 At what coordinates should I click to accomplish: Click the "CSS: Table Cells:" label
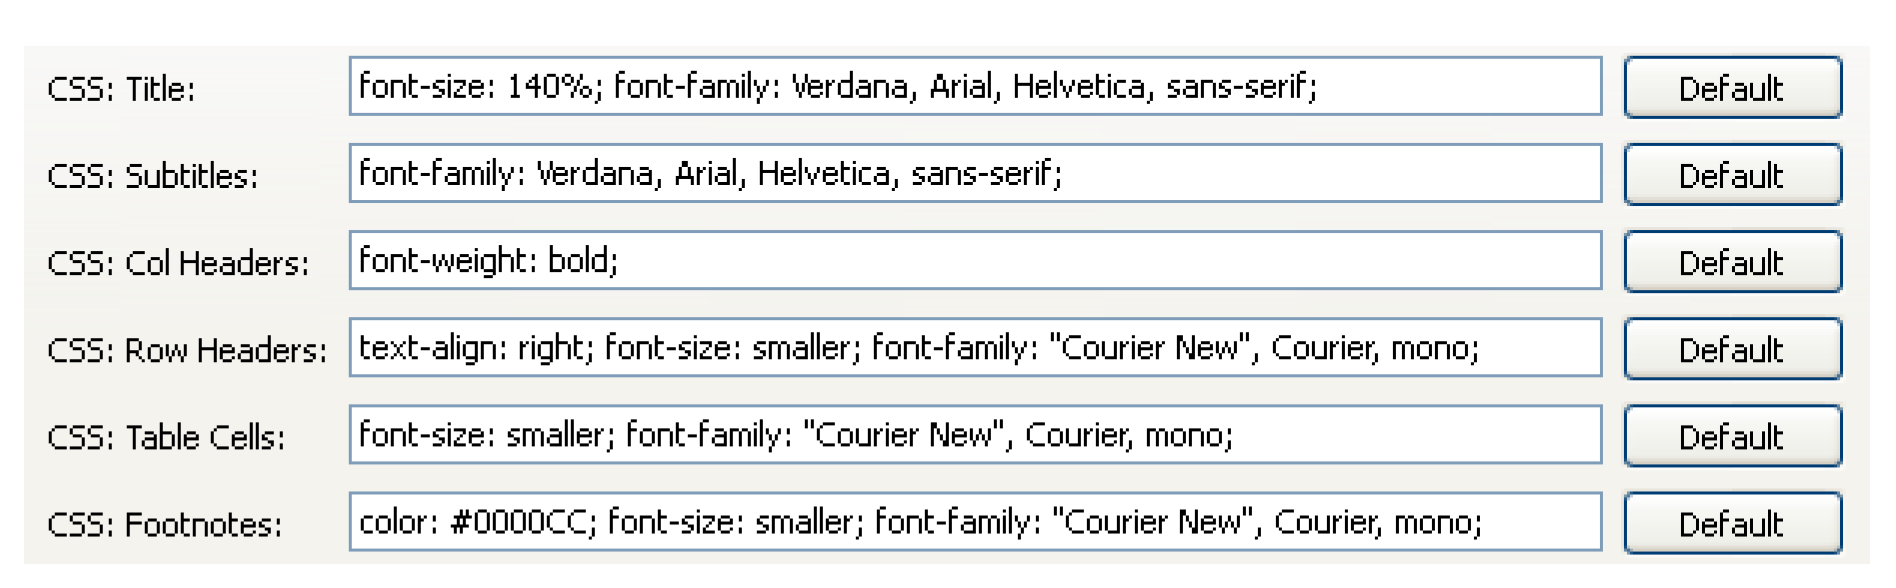point(166,438)
